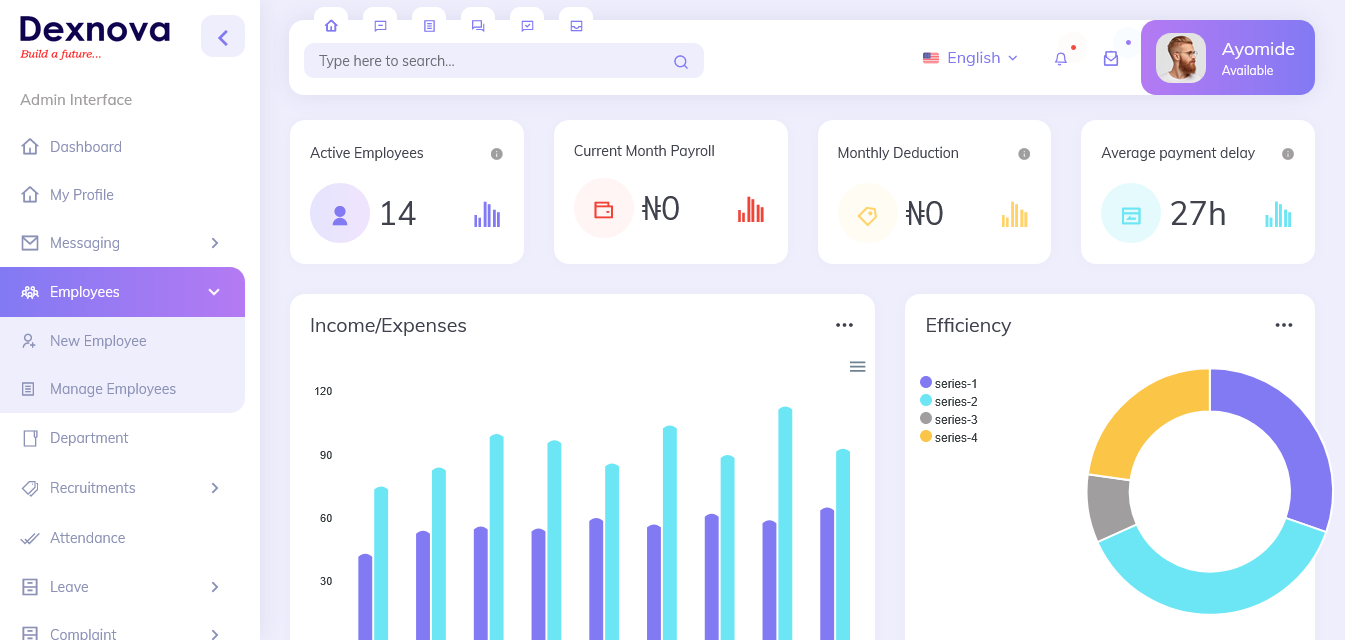Collapse the Employees sidebar section
The height and width of the screenshot is (640, 1345).
213,292
